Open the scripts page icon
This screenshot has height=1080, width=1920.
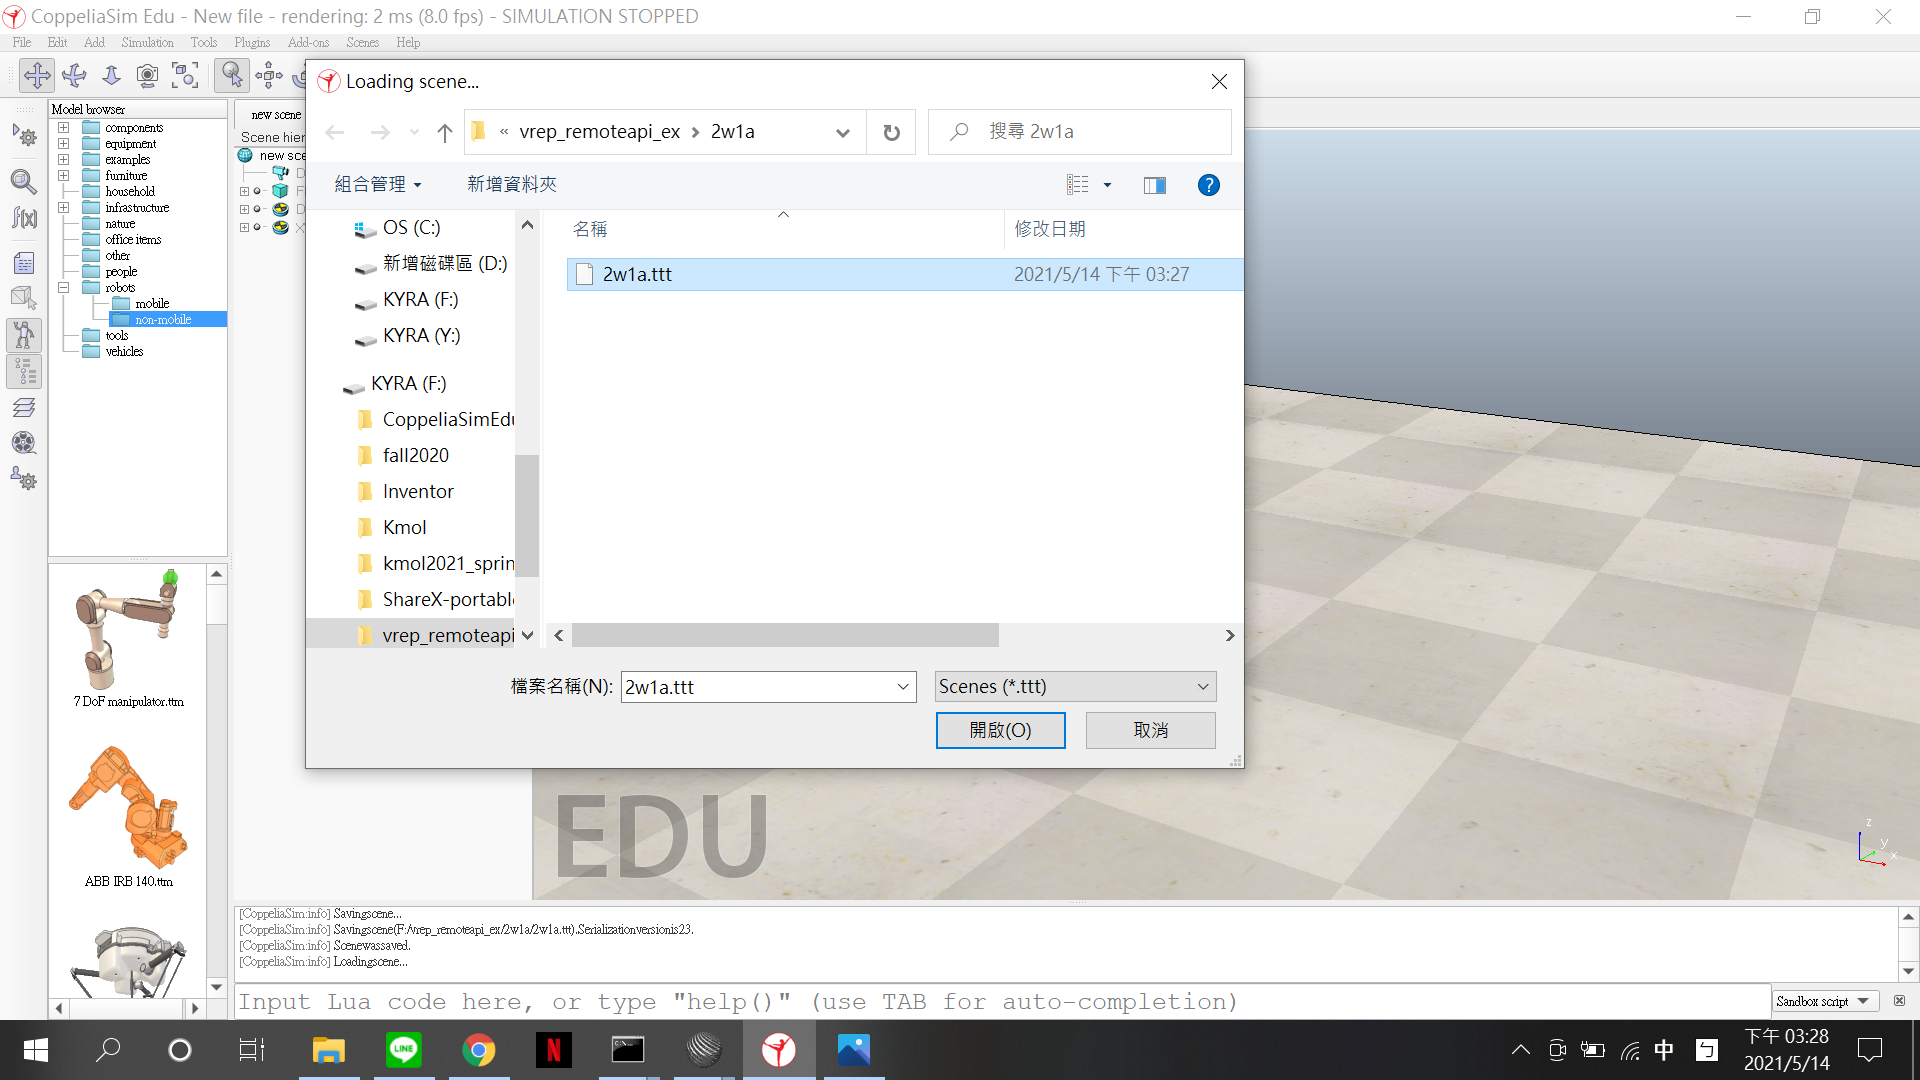tap(24, 263)
